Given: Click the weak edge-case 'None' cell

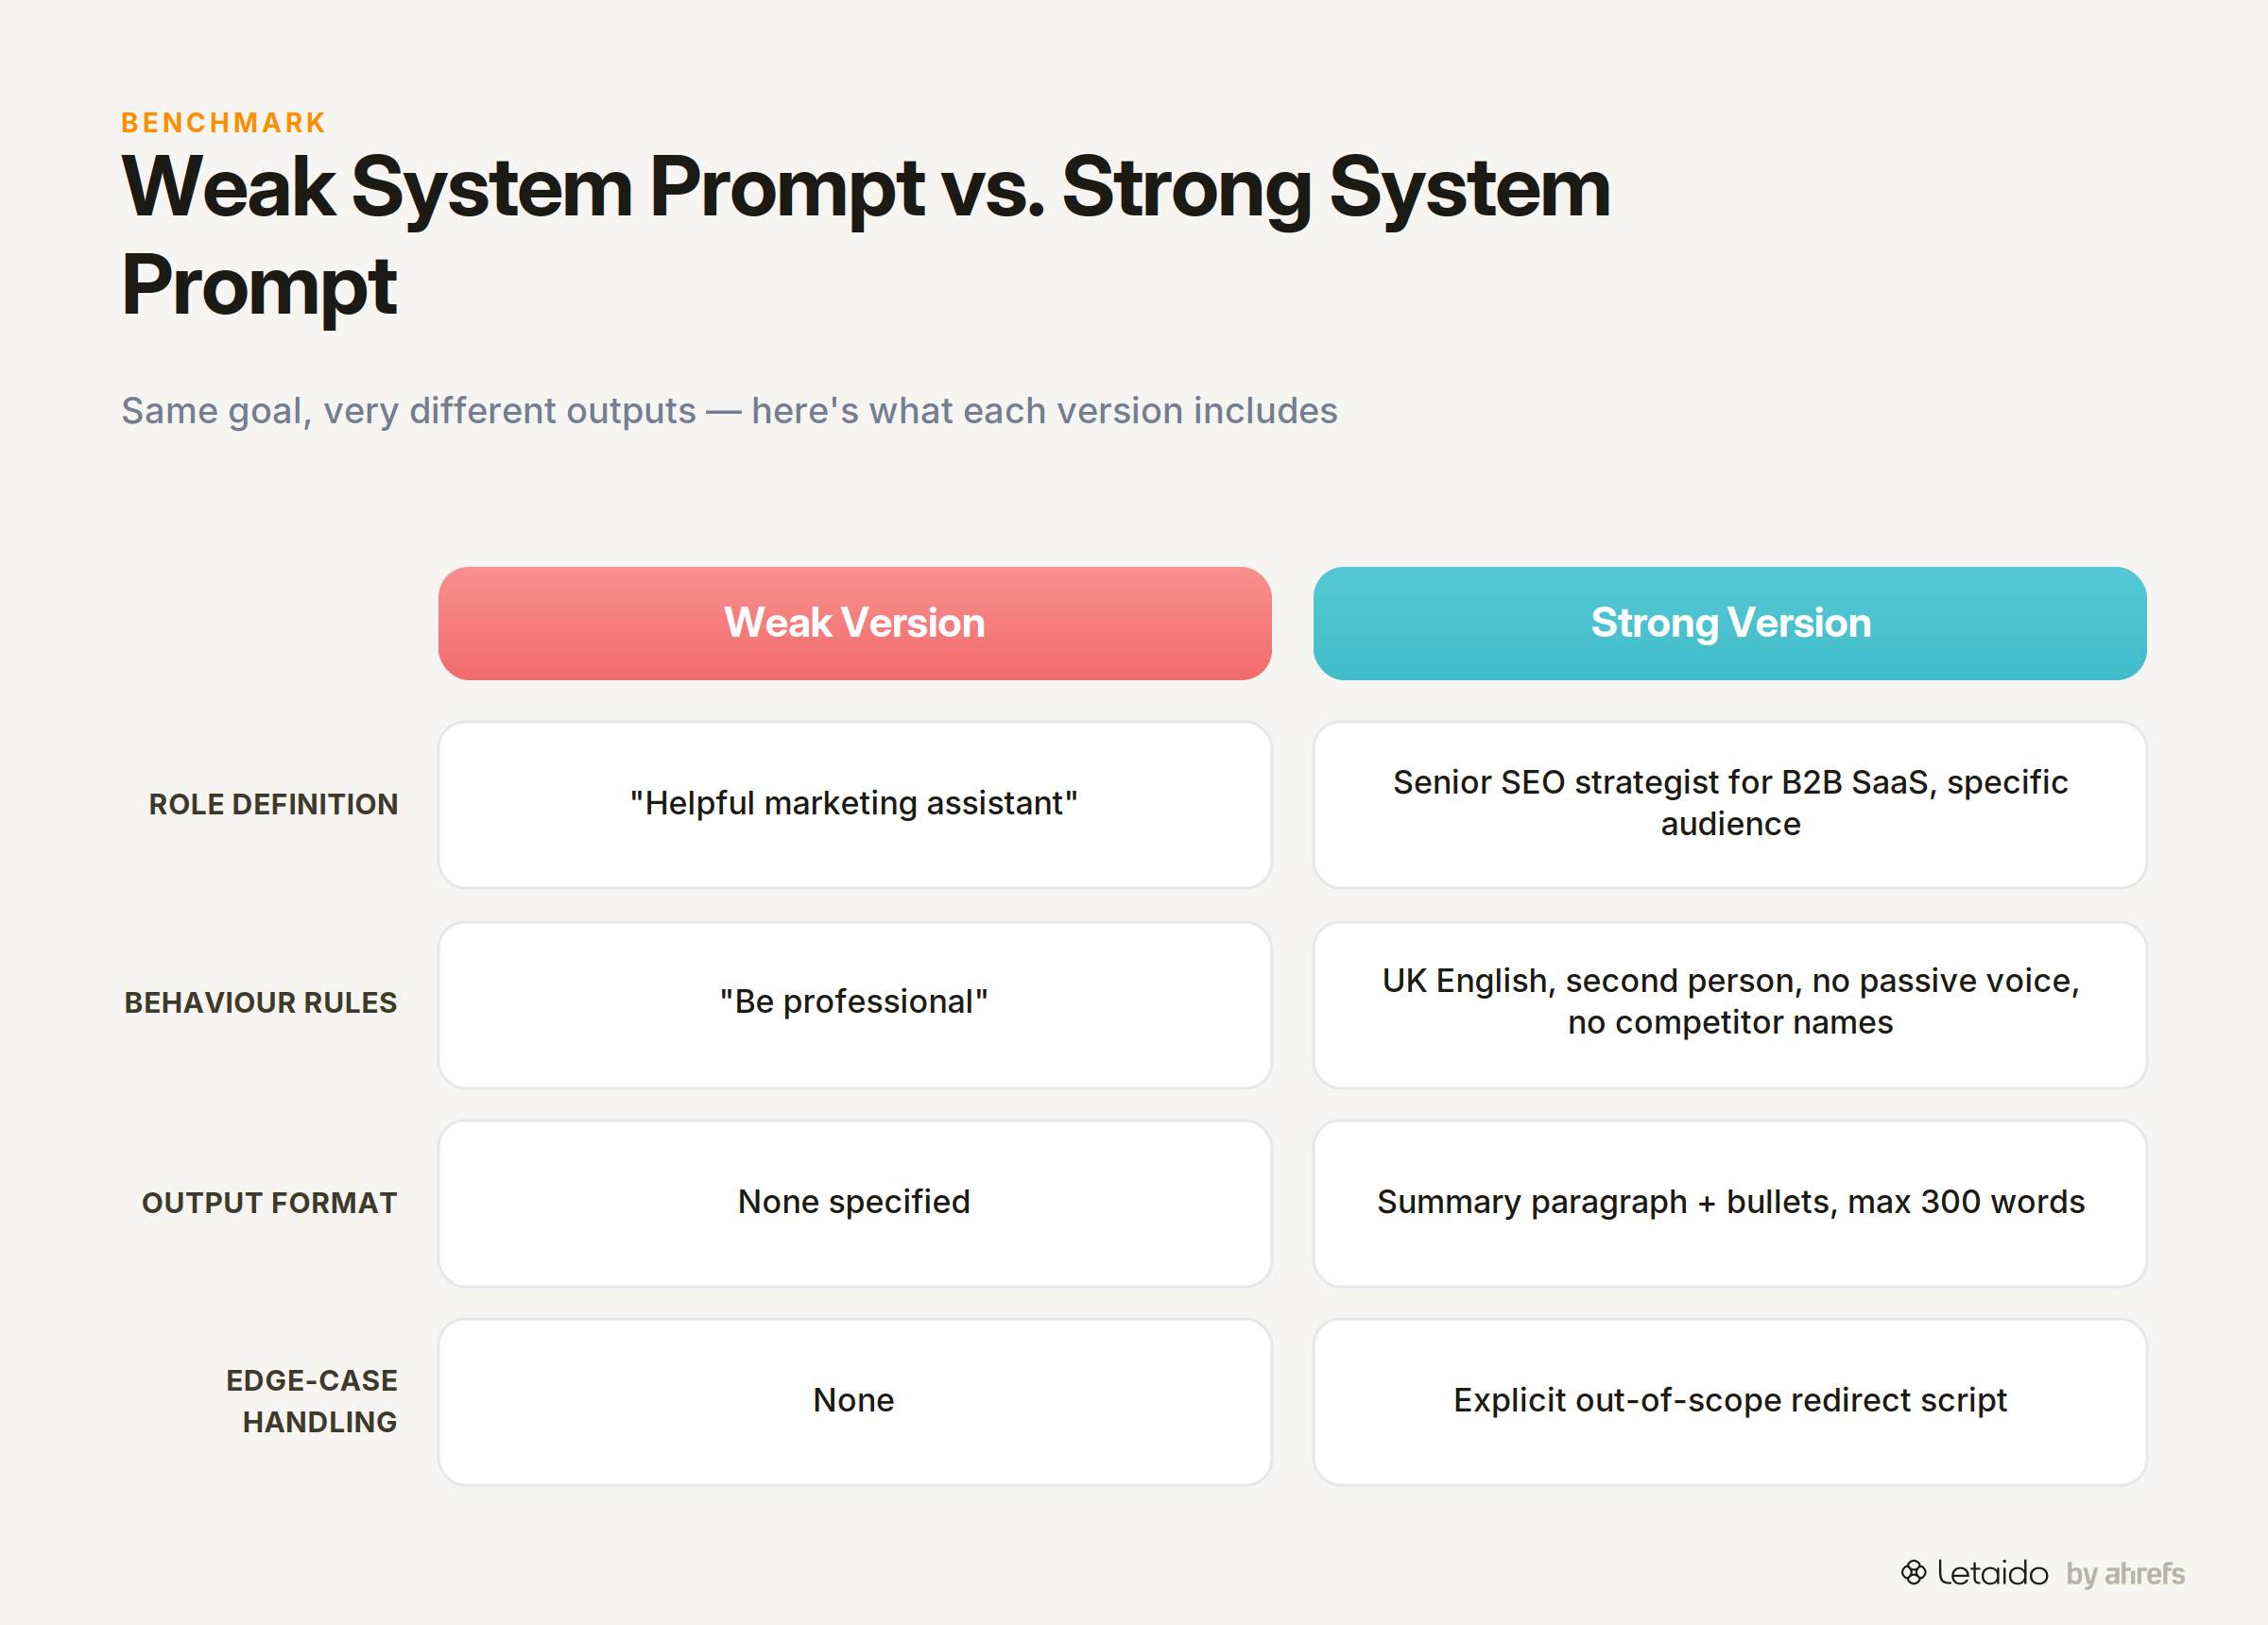Looking at the screenshot, I should (855, 1402).
